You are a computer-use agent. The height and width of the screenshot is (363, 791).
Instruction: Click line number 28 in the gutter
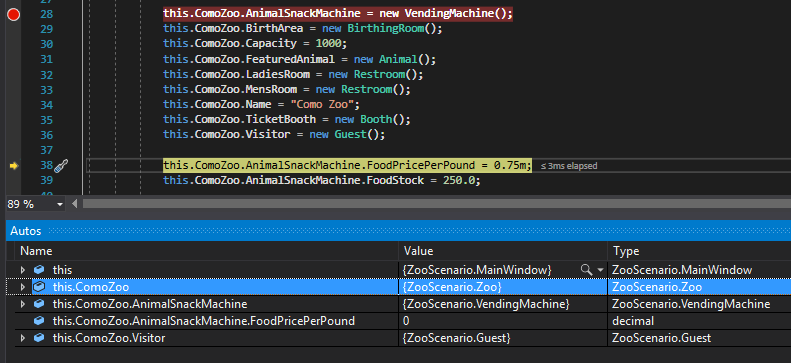click(46, 15)
